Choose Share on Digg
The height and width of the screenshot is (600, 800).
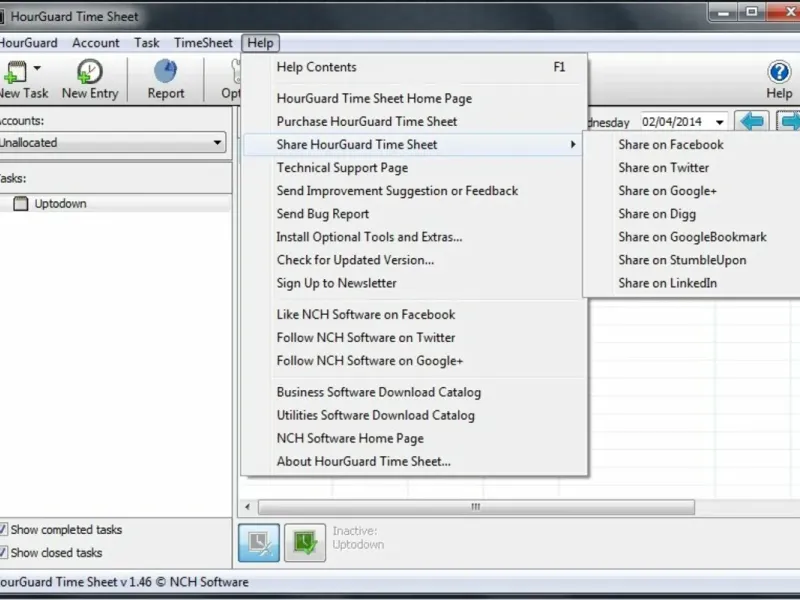692,214
